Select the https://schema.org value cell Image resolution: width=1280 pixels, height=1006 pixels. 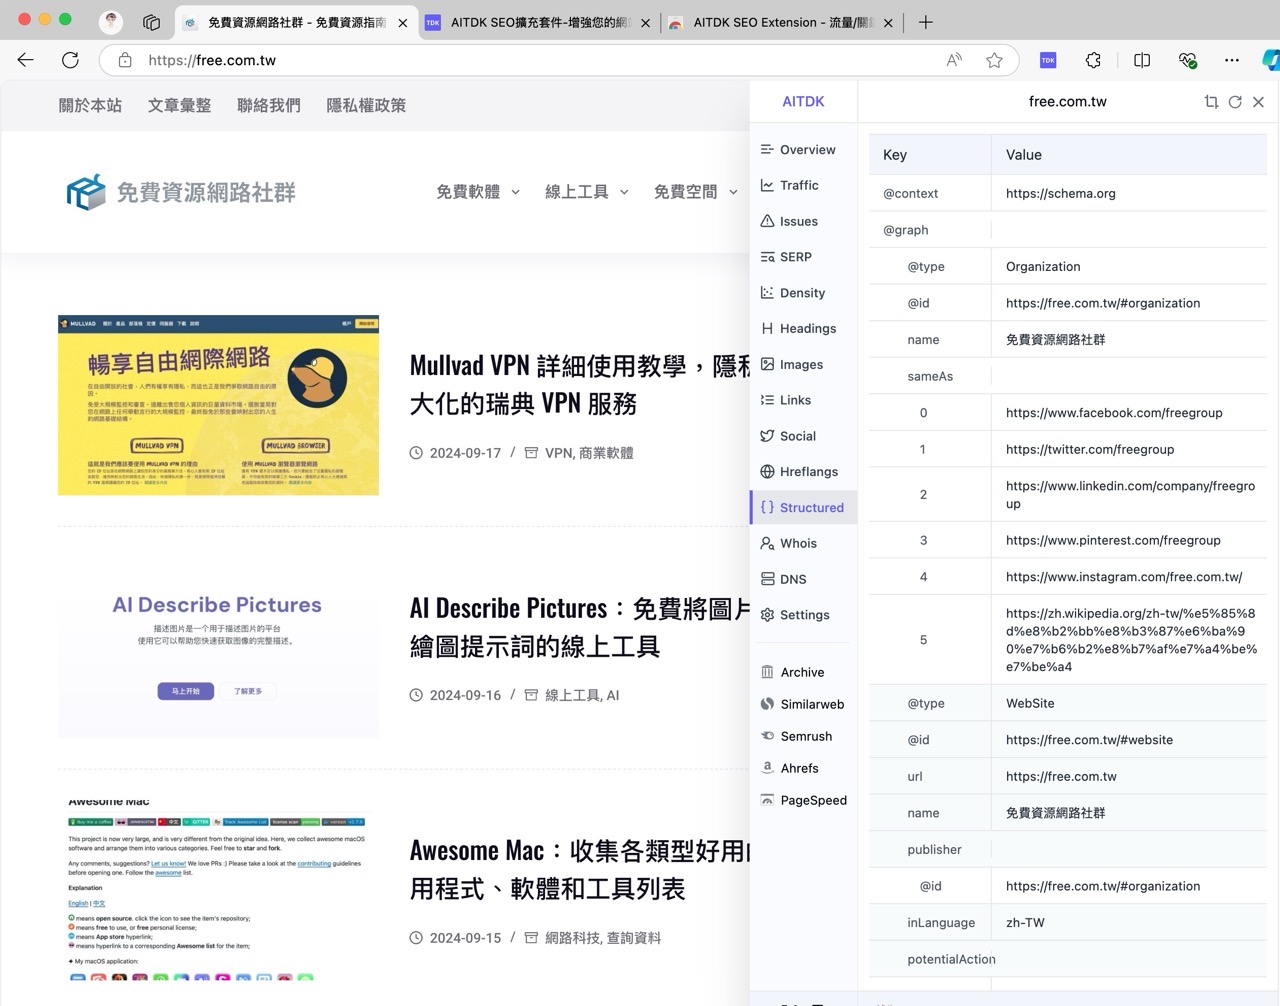[x=1129, y=193]
